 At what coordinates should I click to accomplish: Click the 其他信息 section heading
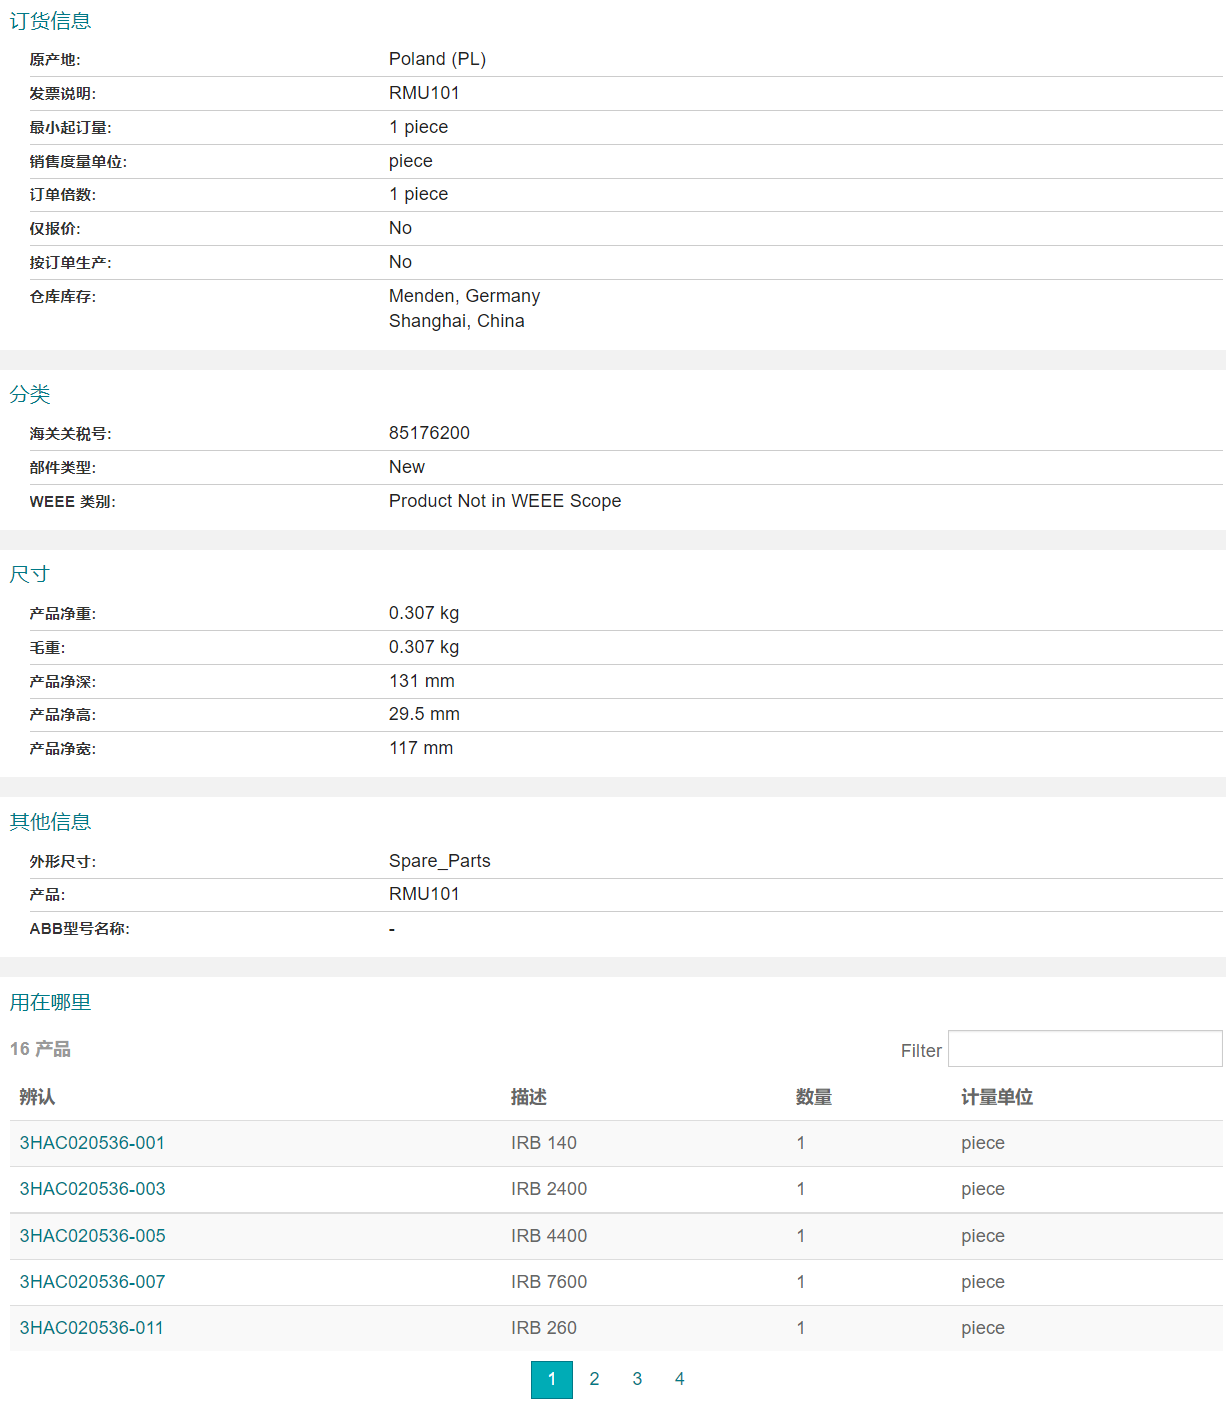[x=50, y=822]
